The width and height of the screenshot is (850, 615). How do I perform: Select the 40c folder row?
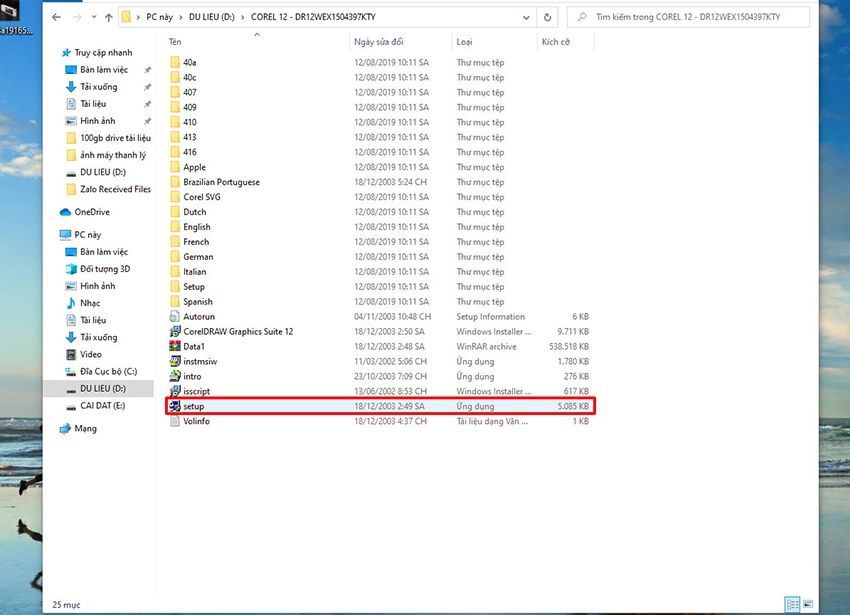coord(379,78)
